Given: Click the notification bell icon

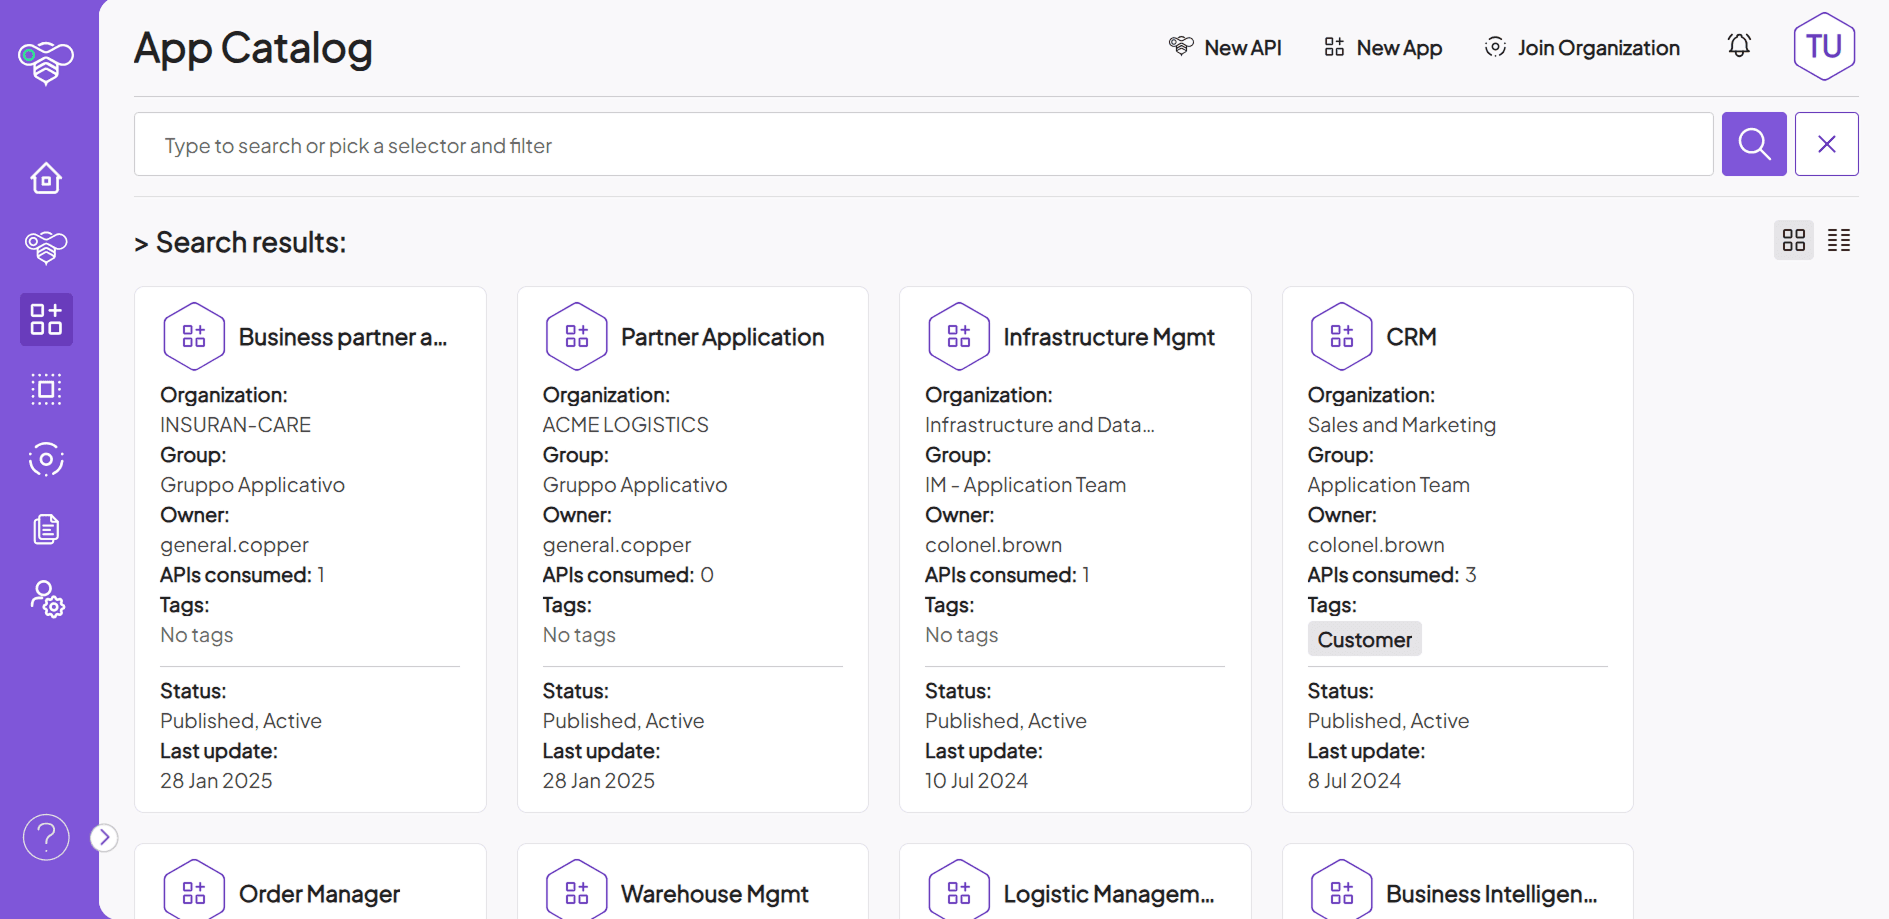Looking at the screenshot, I should (1738, 45).
